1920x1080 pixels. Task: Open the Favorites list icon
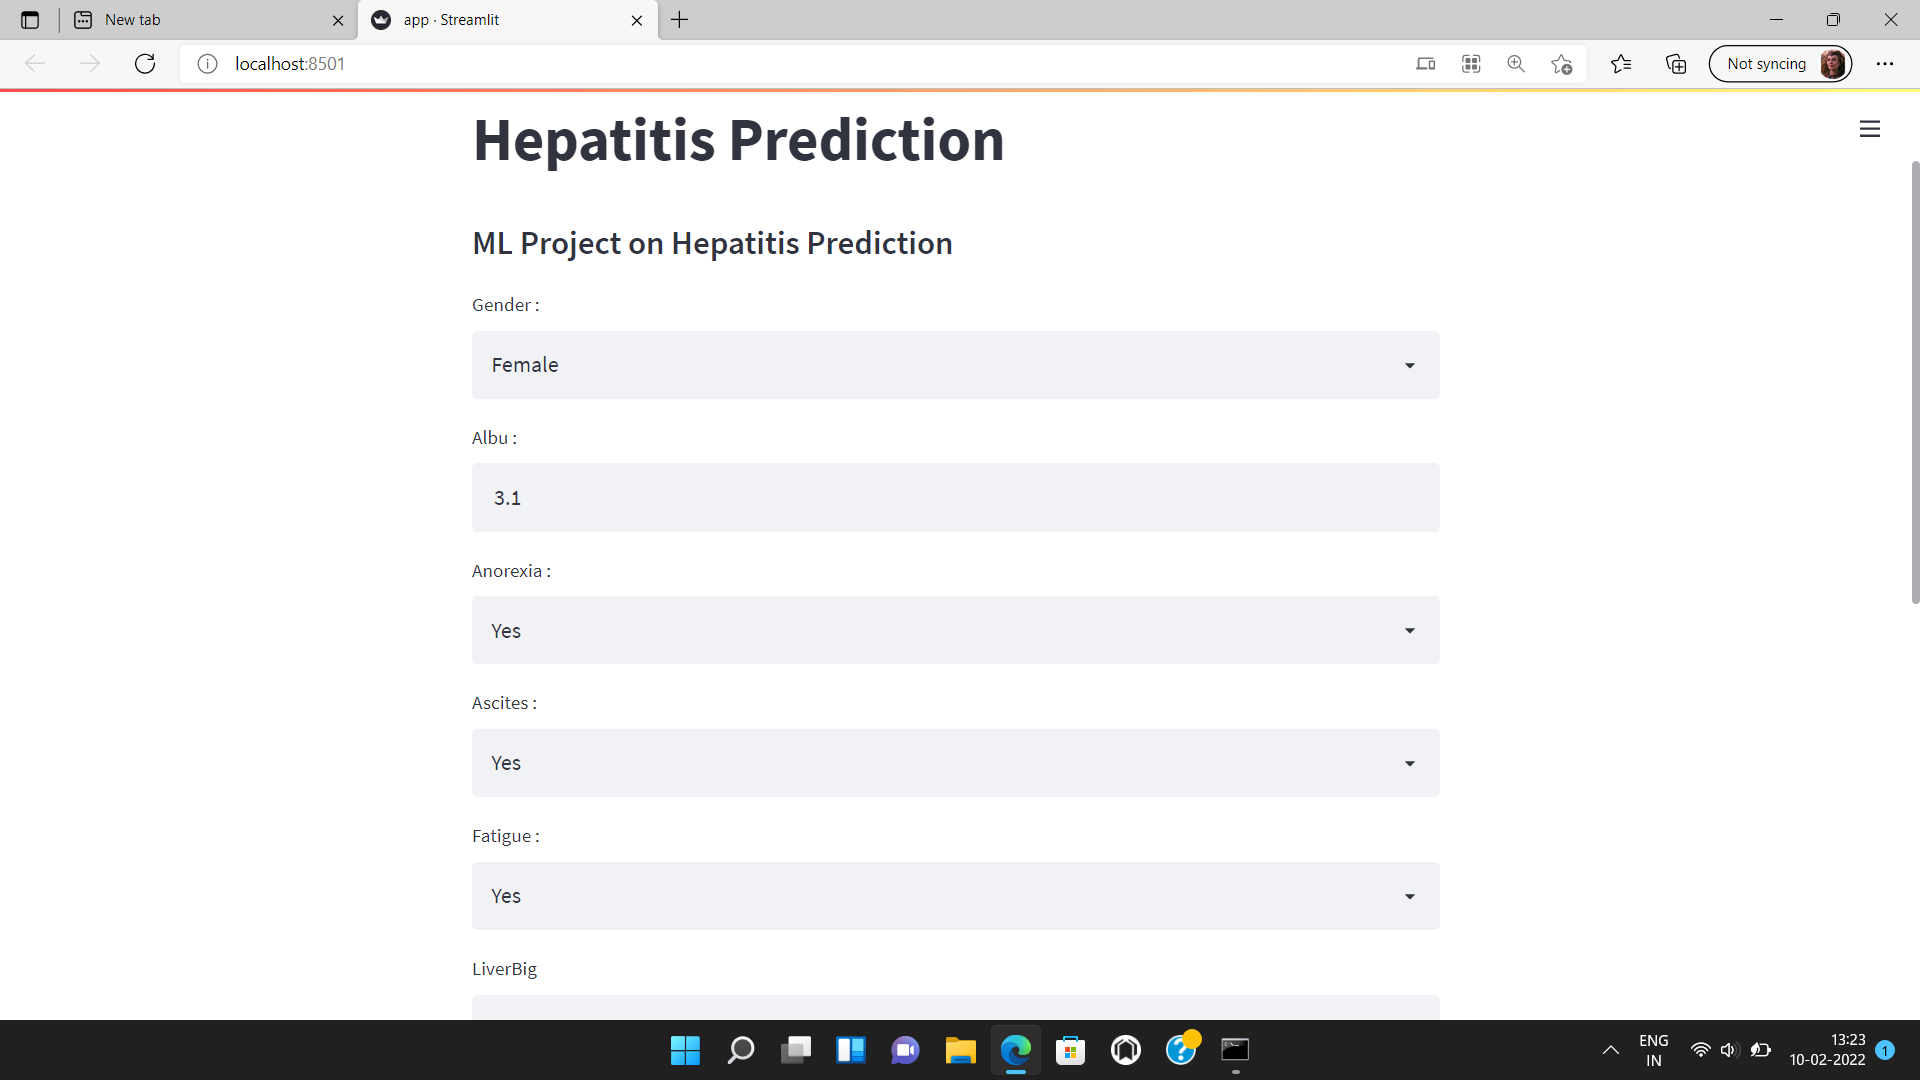[1622, 63]
